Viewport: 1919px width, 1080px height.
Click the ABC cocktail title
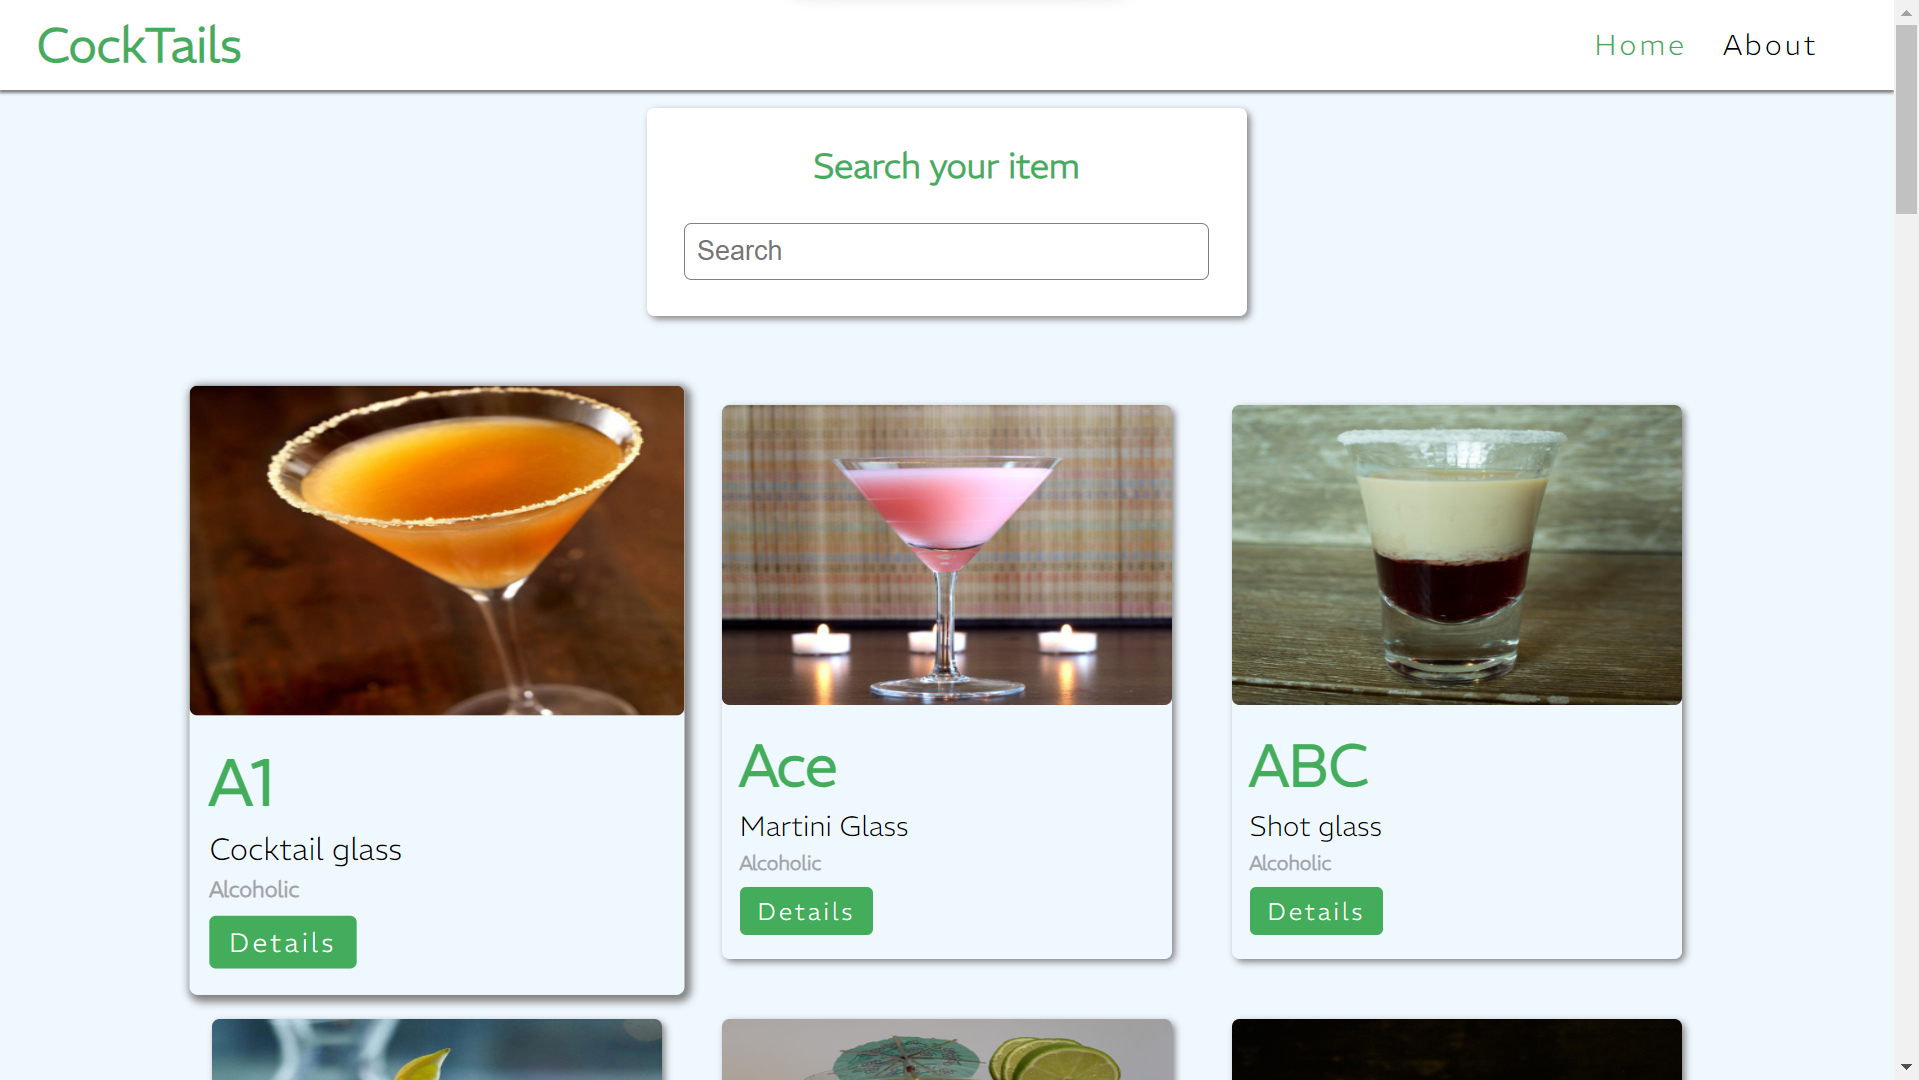tap(1309, 766)
